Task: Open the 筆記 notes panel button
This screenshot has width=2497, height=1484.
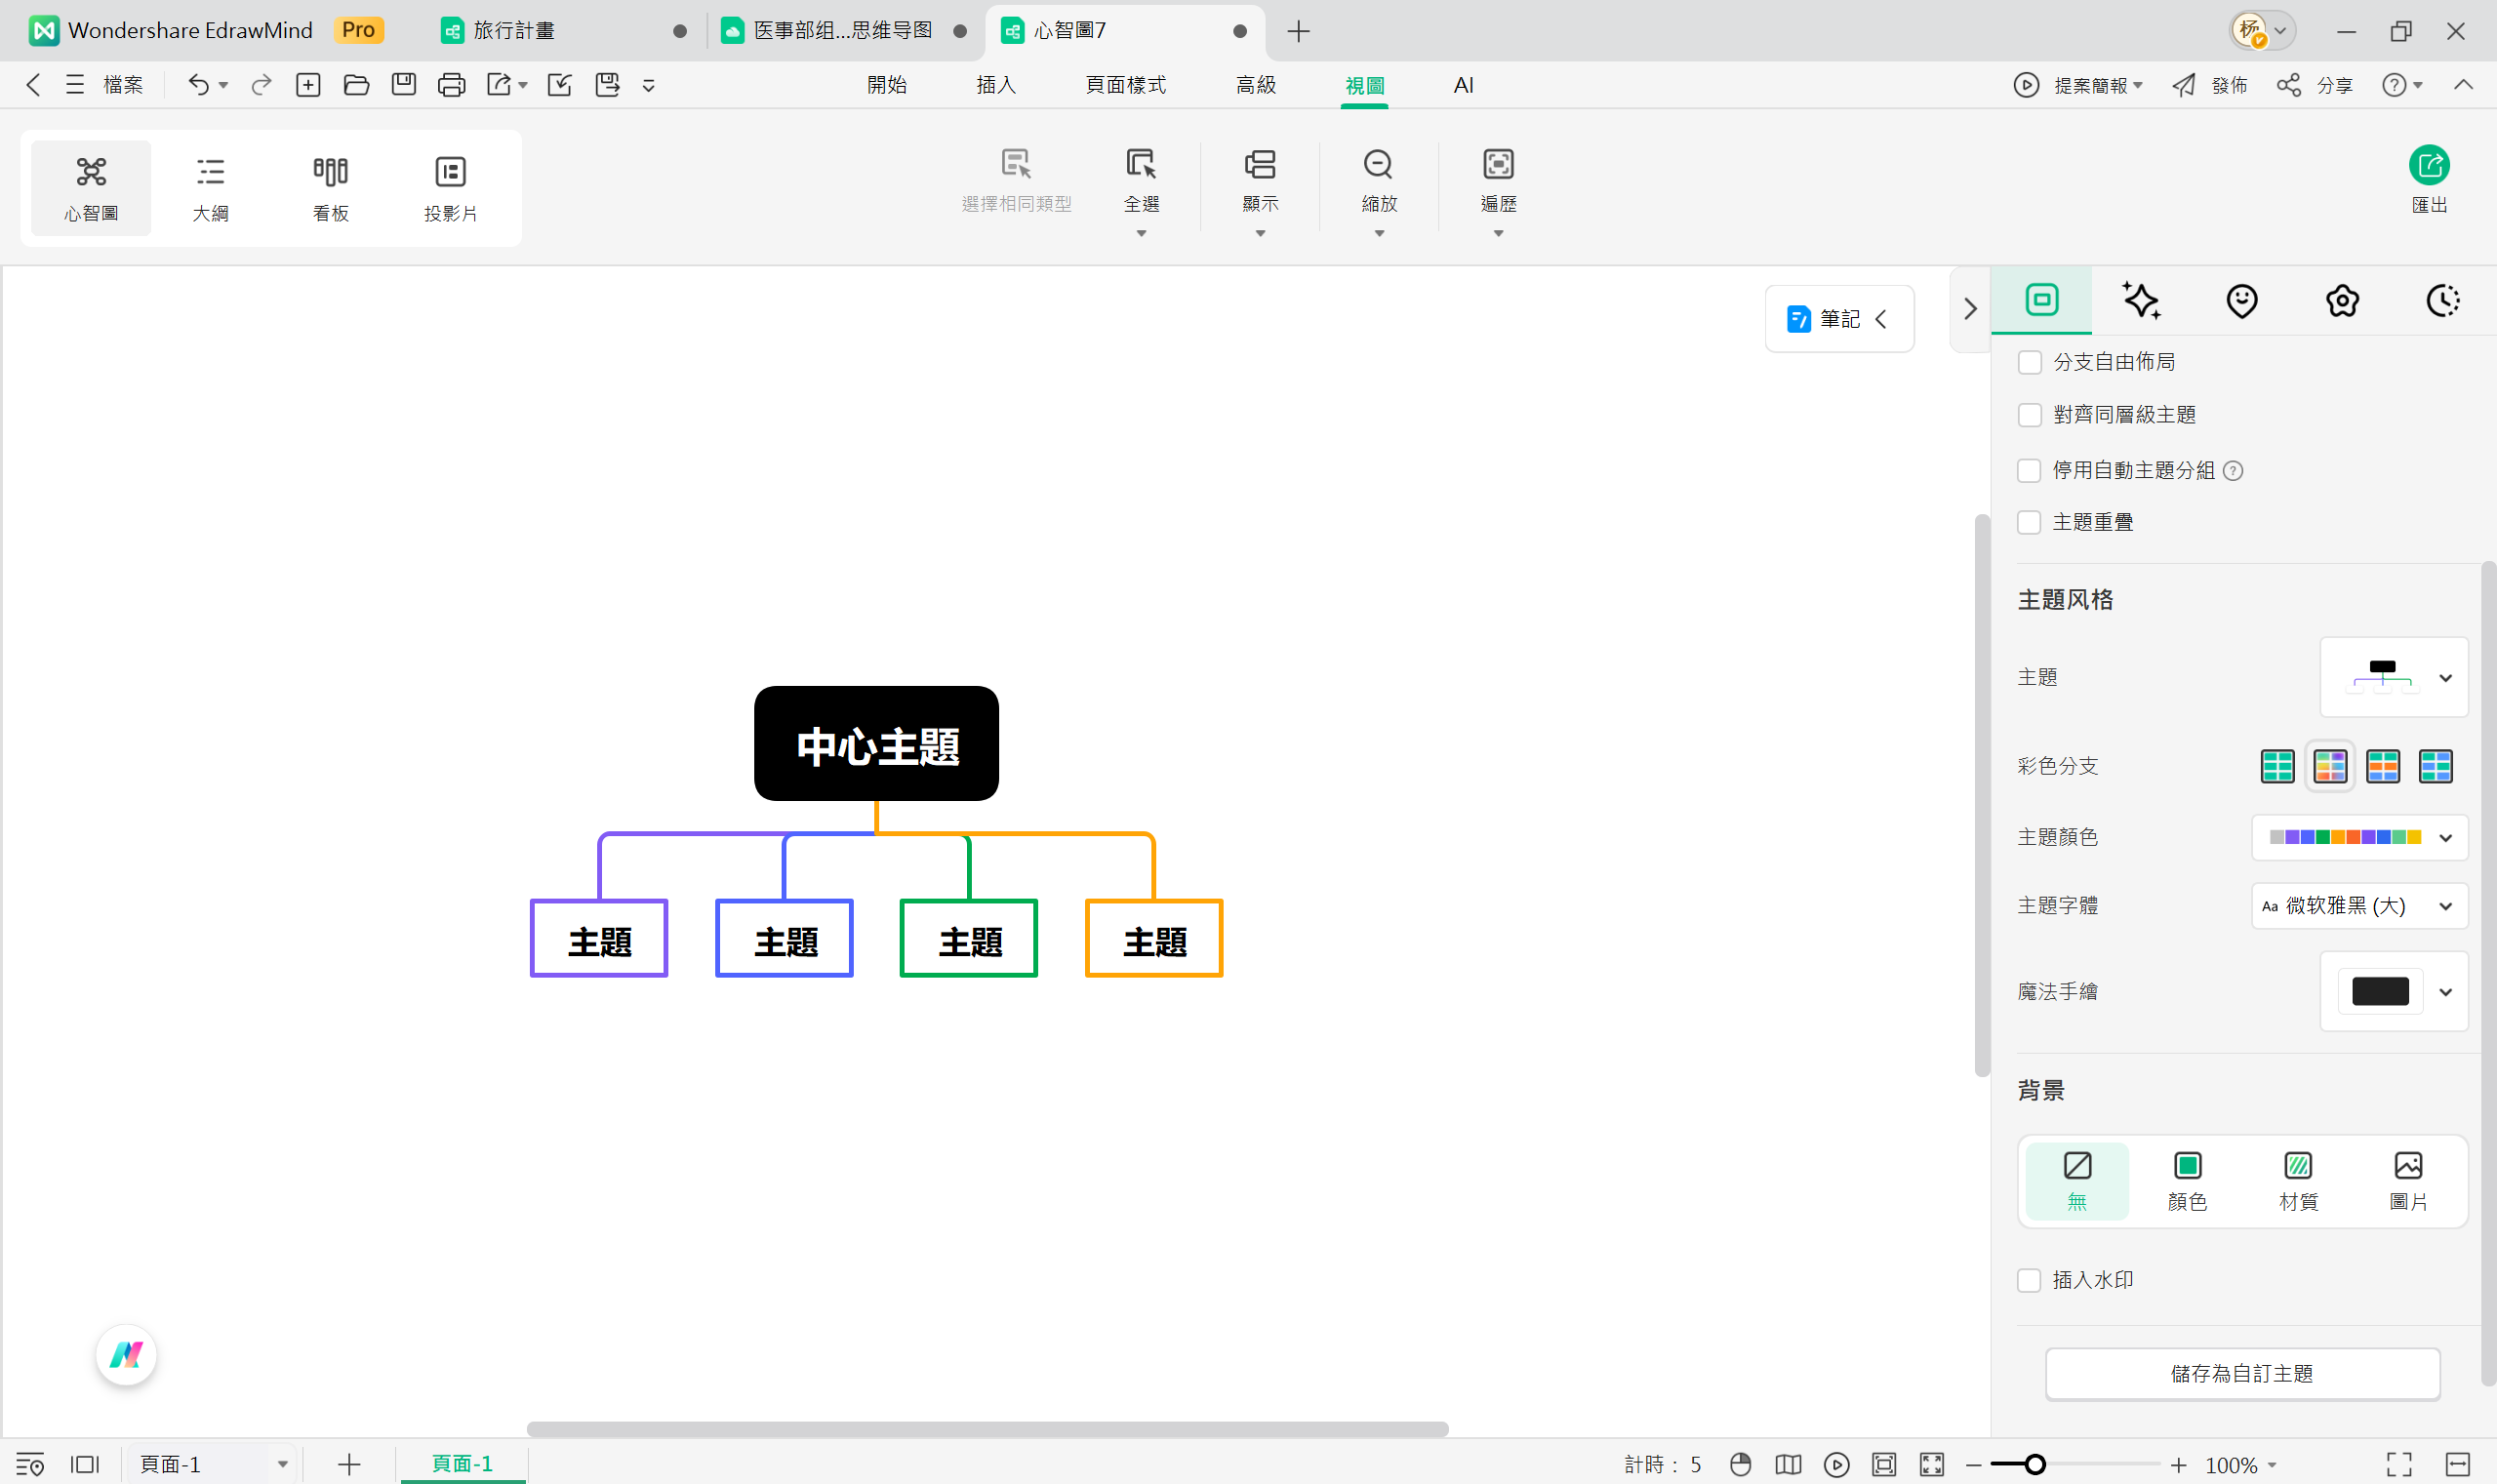Action: (1838, 319)
